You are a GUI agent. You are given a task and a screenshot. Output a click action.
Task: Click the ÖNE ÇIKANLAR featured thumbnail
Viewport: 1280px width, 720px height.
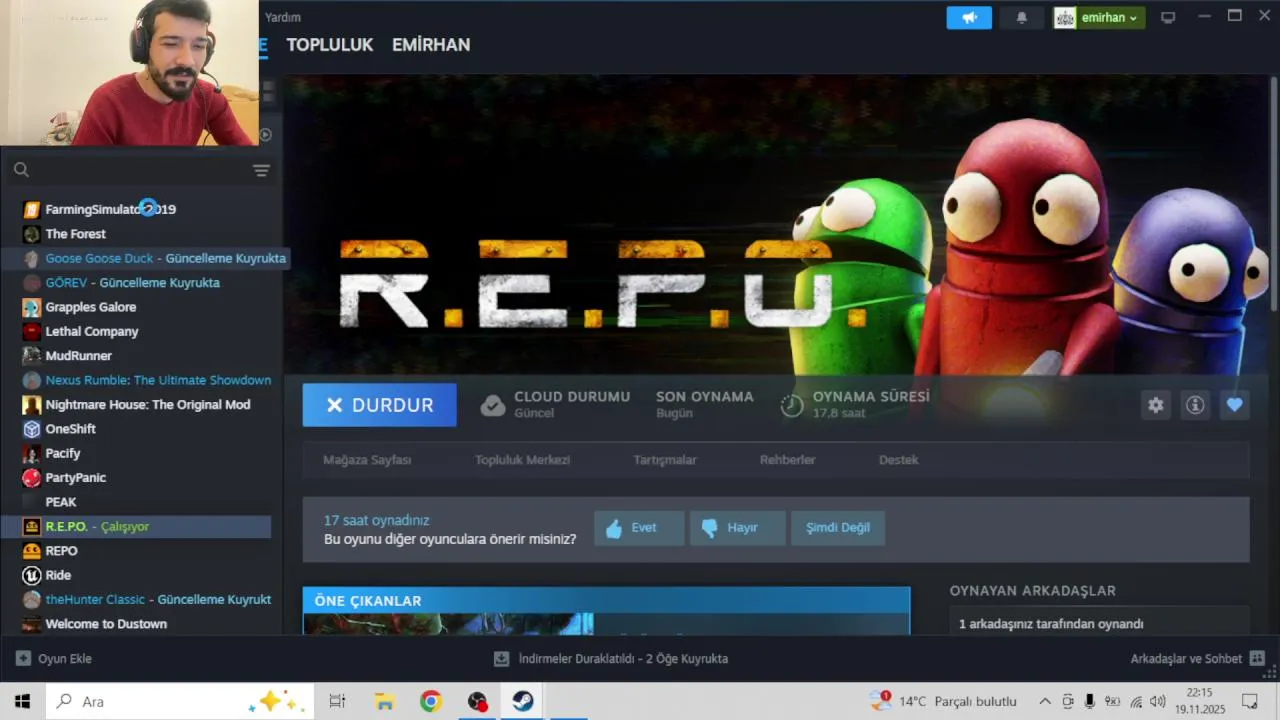point(448,624)
